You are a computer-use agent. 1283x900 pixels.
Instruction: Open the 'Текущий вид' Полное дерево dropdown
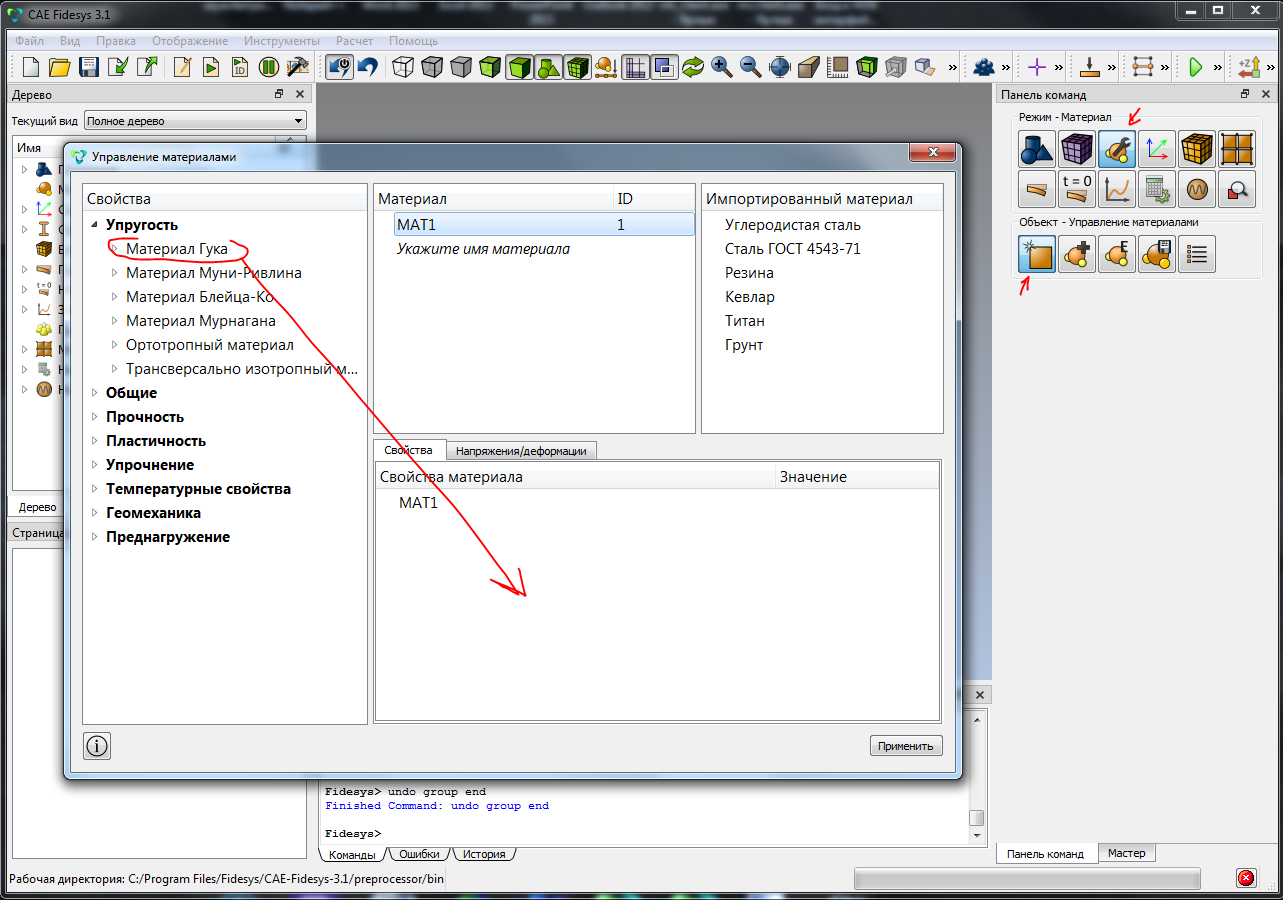[x=195, y=121]
